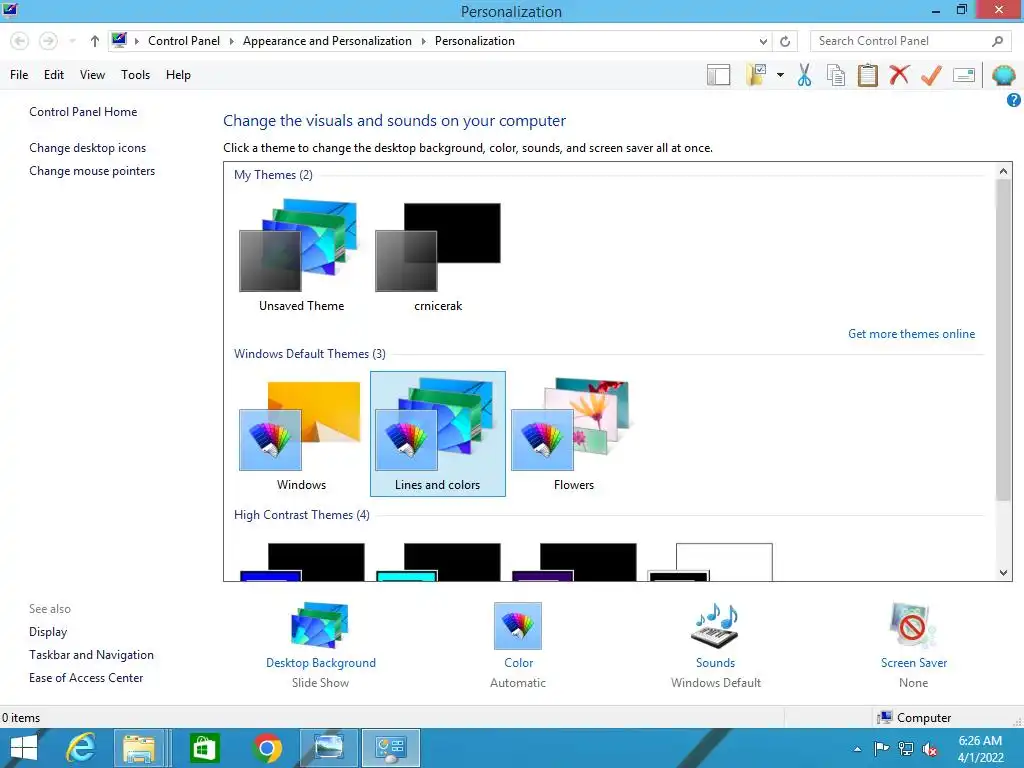Open Sounds settings icon
The width and height of the screenshot is (1024, 768).
coord(715,626)
